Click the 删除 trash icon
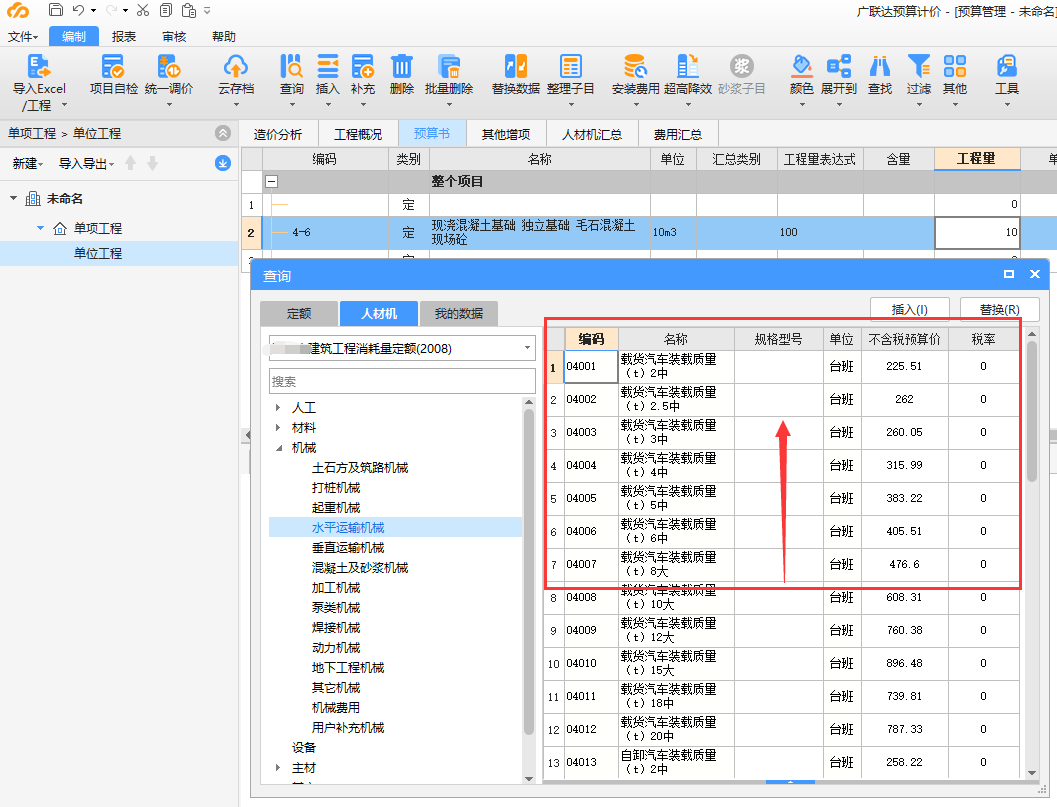This screenshot has height=807, width=1057. [x=401, y=67]
